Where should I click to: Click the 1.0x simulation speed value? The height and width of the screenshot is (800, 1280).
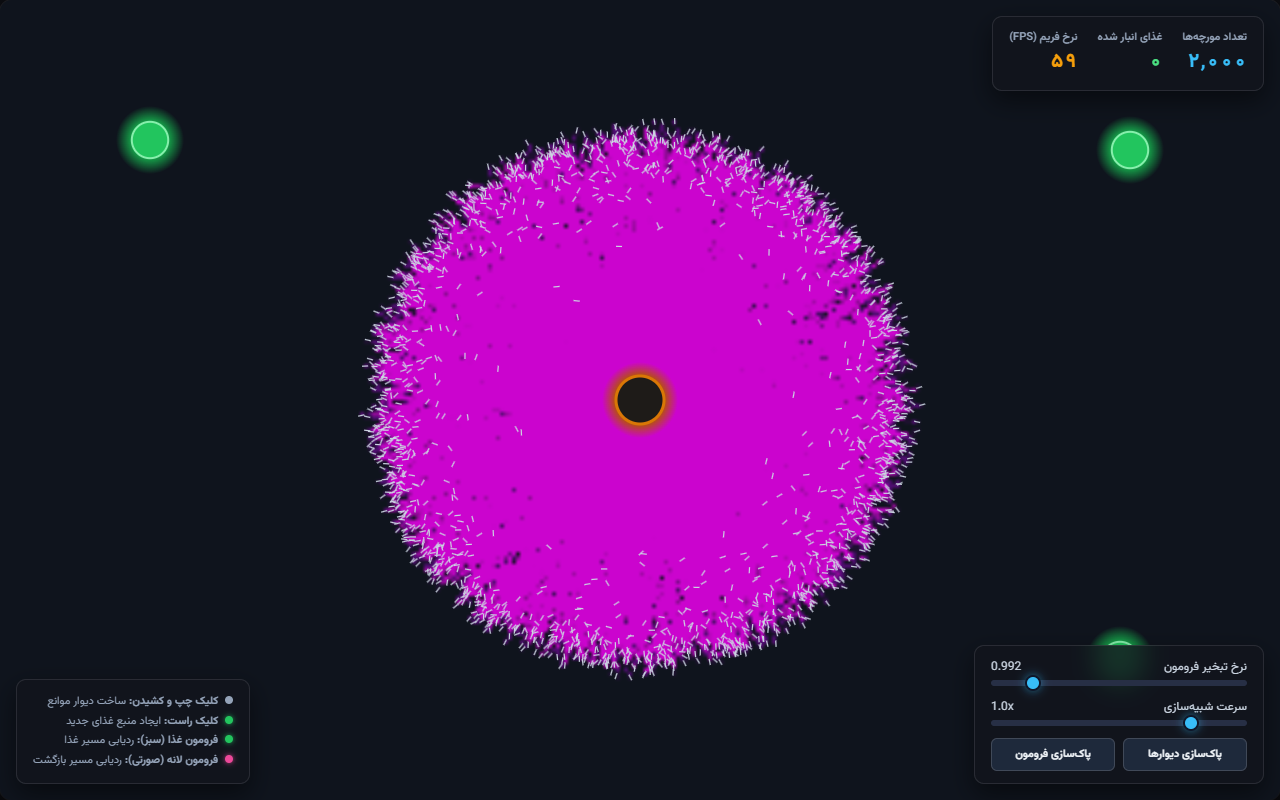(x=1002, y=706)
